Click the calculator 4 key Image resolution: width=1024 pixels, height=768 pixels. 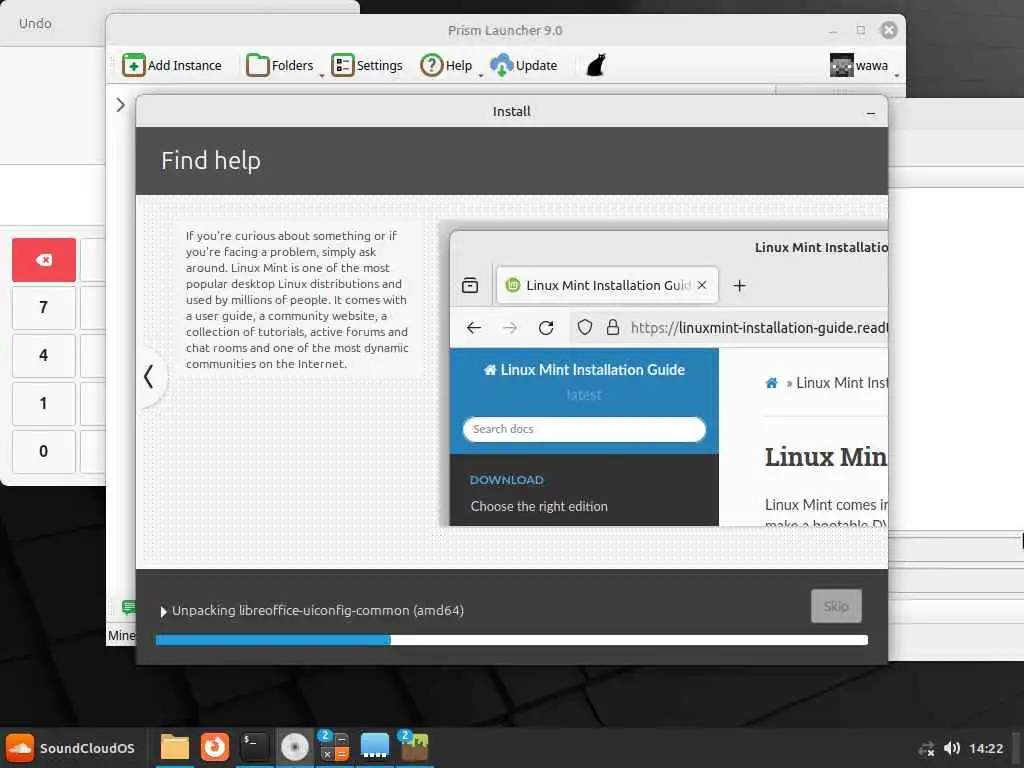(44, 355)
